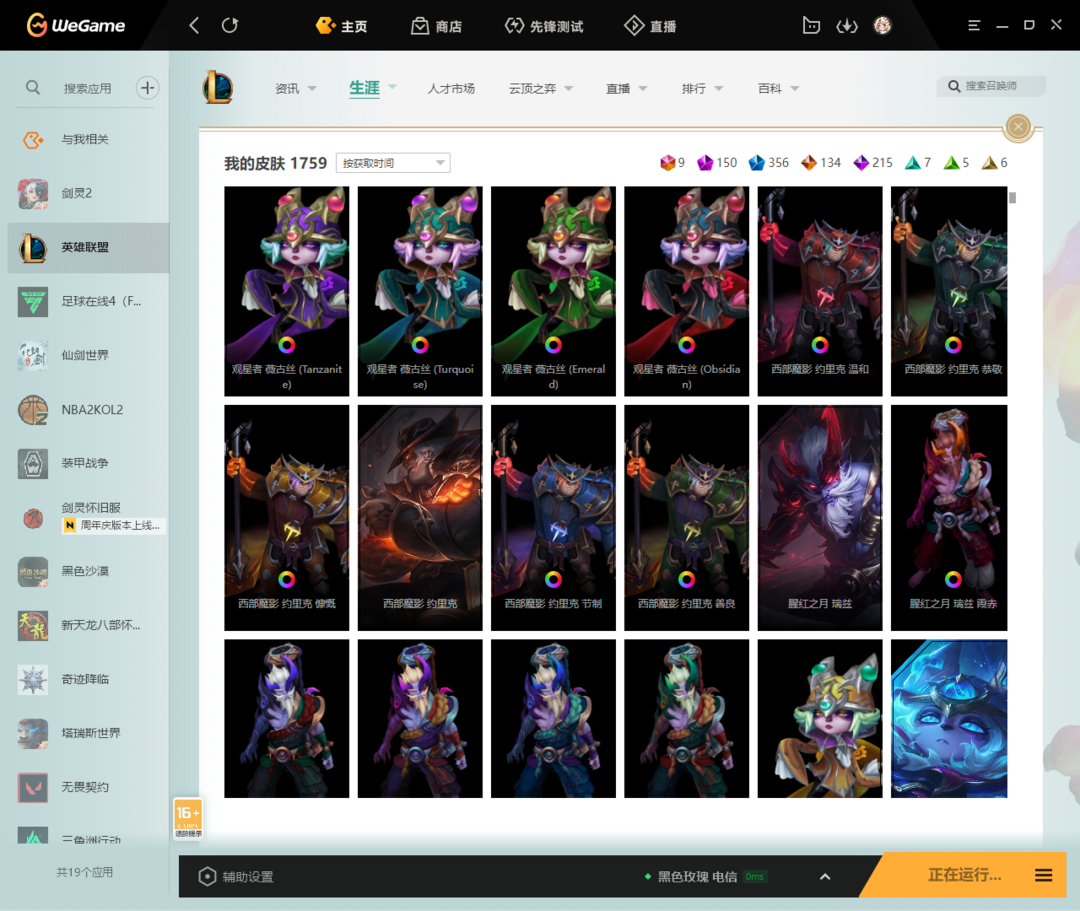Screen dimensions: 1080x911
Task: Select 黑色沙漠 in the game list
Action: 88,572
